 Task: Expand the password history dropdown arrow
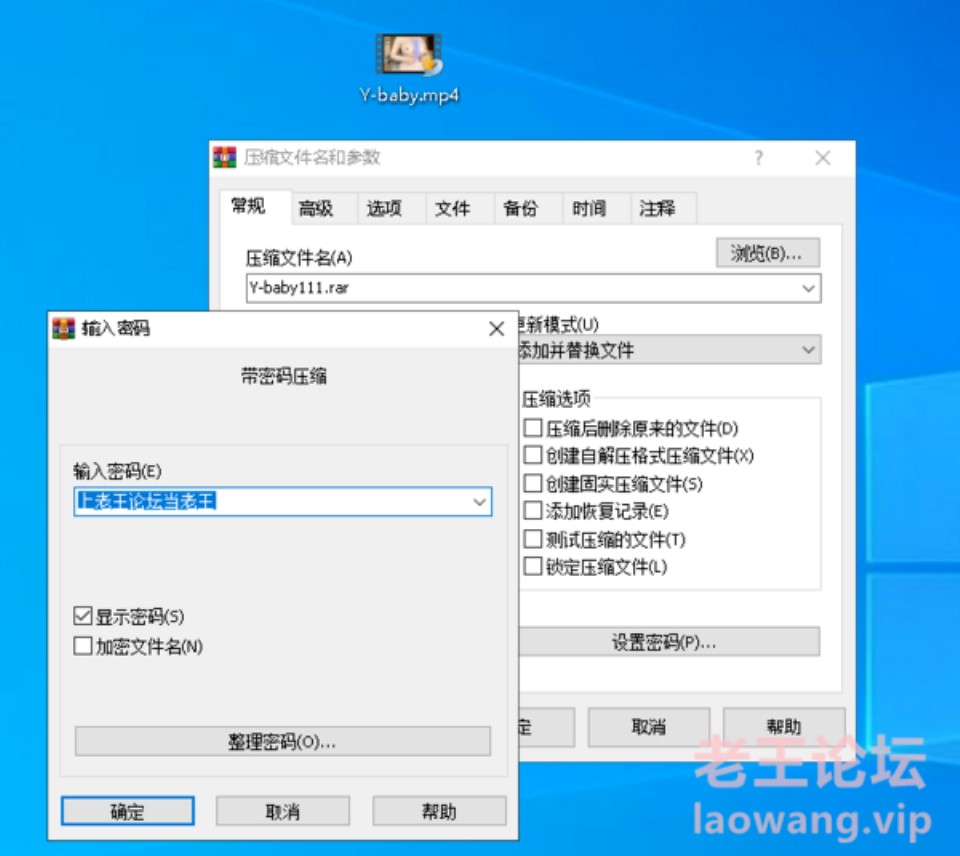pyautogui.click(x=480, y=502)
